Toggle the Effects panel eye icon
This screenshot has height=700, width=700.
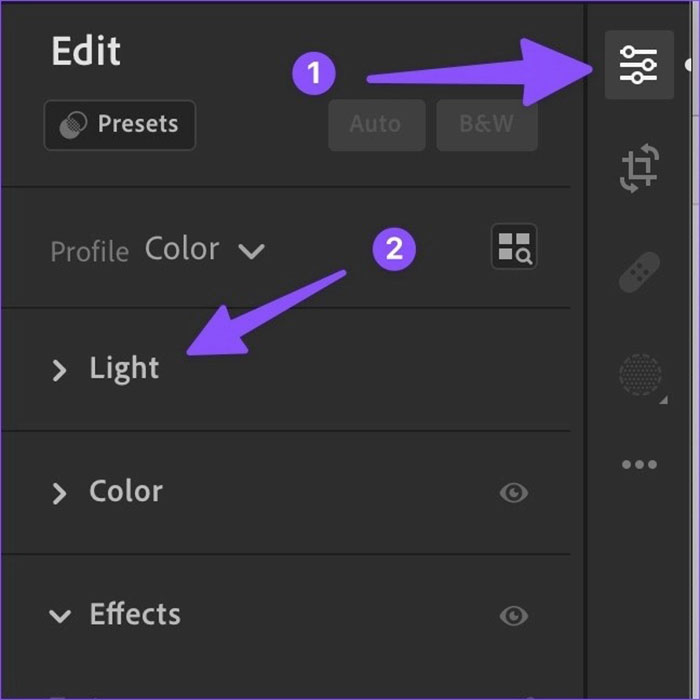coord(514,615)
